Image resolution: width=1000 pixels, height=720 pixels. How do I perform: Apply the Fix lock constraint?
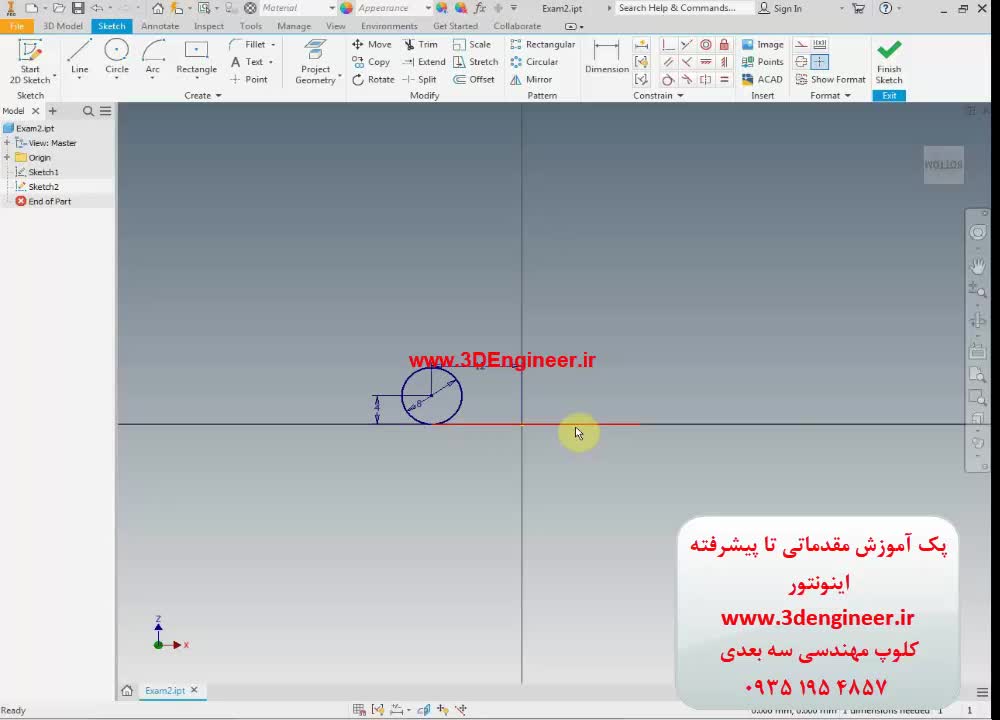[723, 44]
